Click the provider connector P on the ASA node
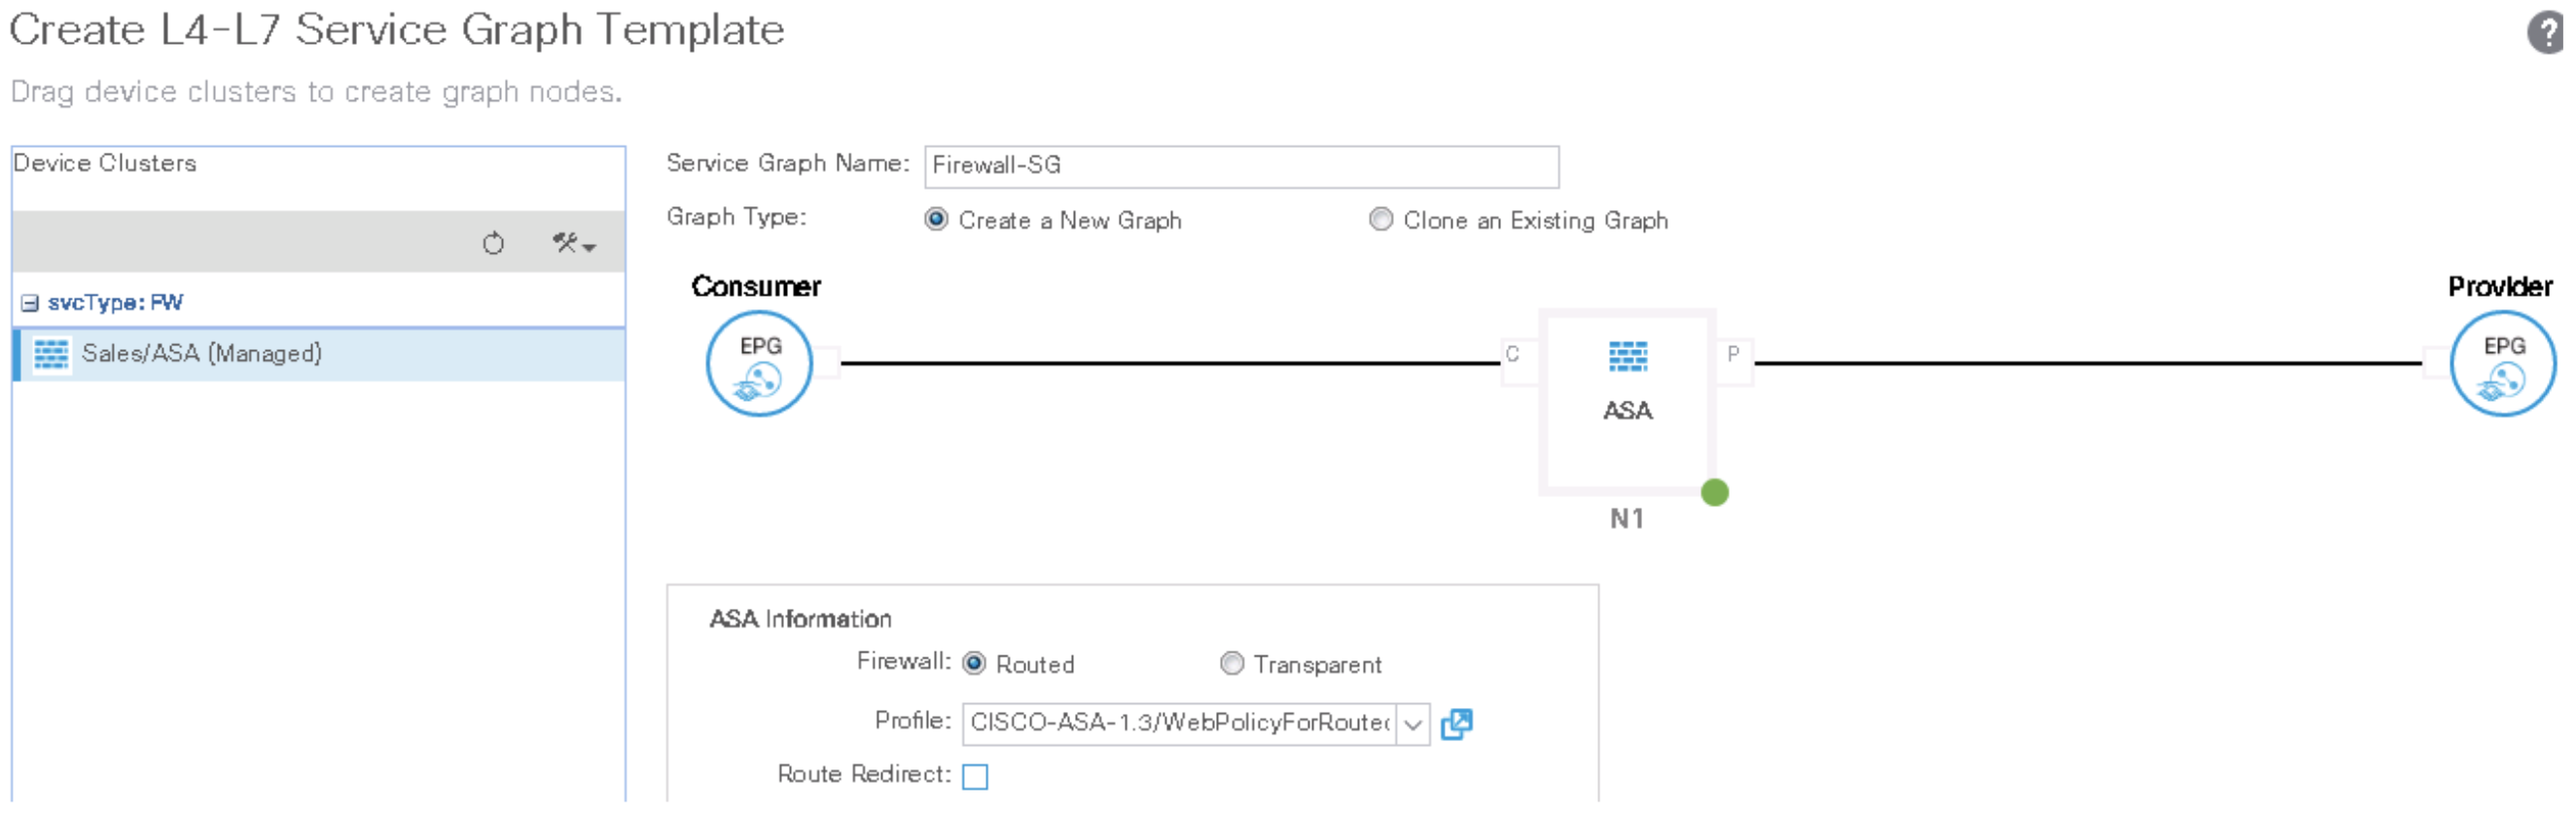The height and width of the screenshot is (815, 2576). tap(1733, 354)
